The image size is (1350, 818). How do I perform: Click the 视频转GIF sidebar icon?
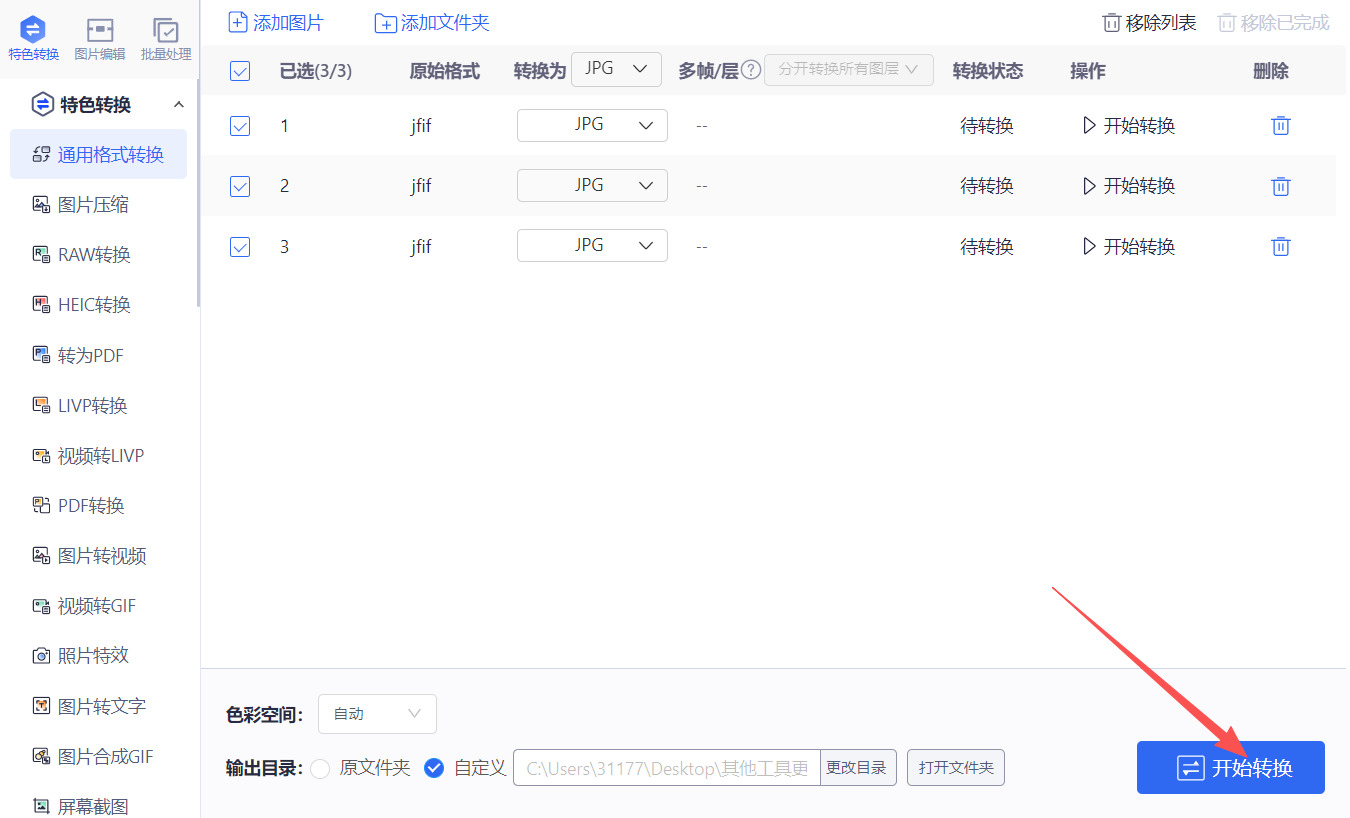point(41,606)
